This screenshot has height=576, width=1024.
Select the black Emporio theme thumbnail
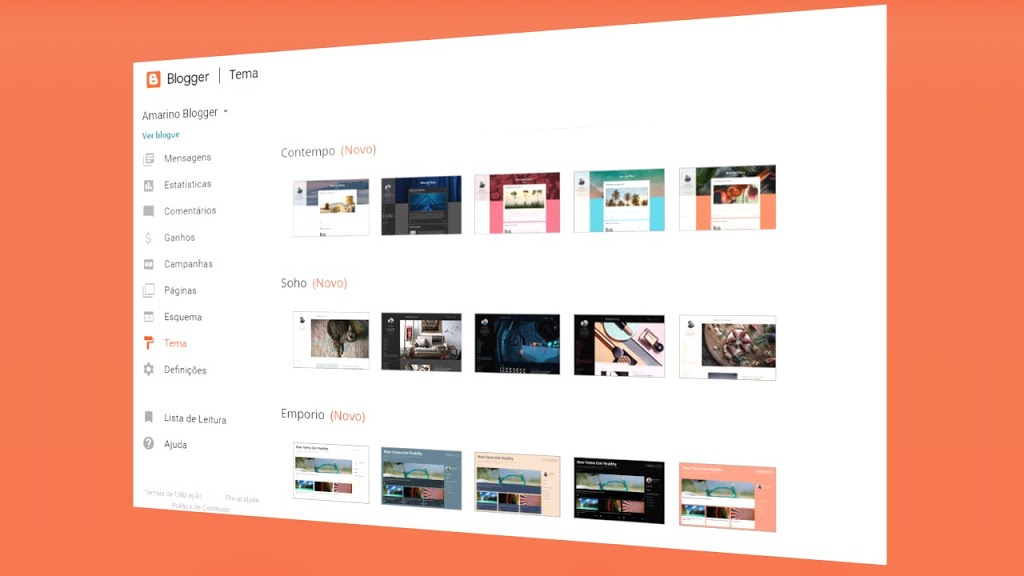[x=619, y=491]
